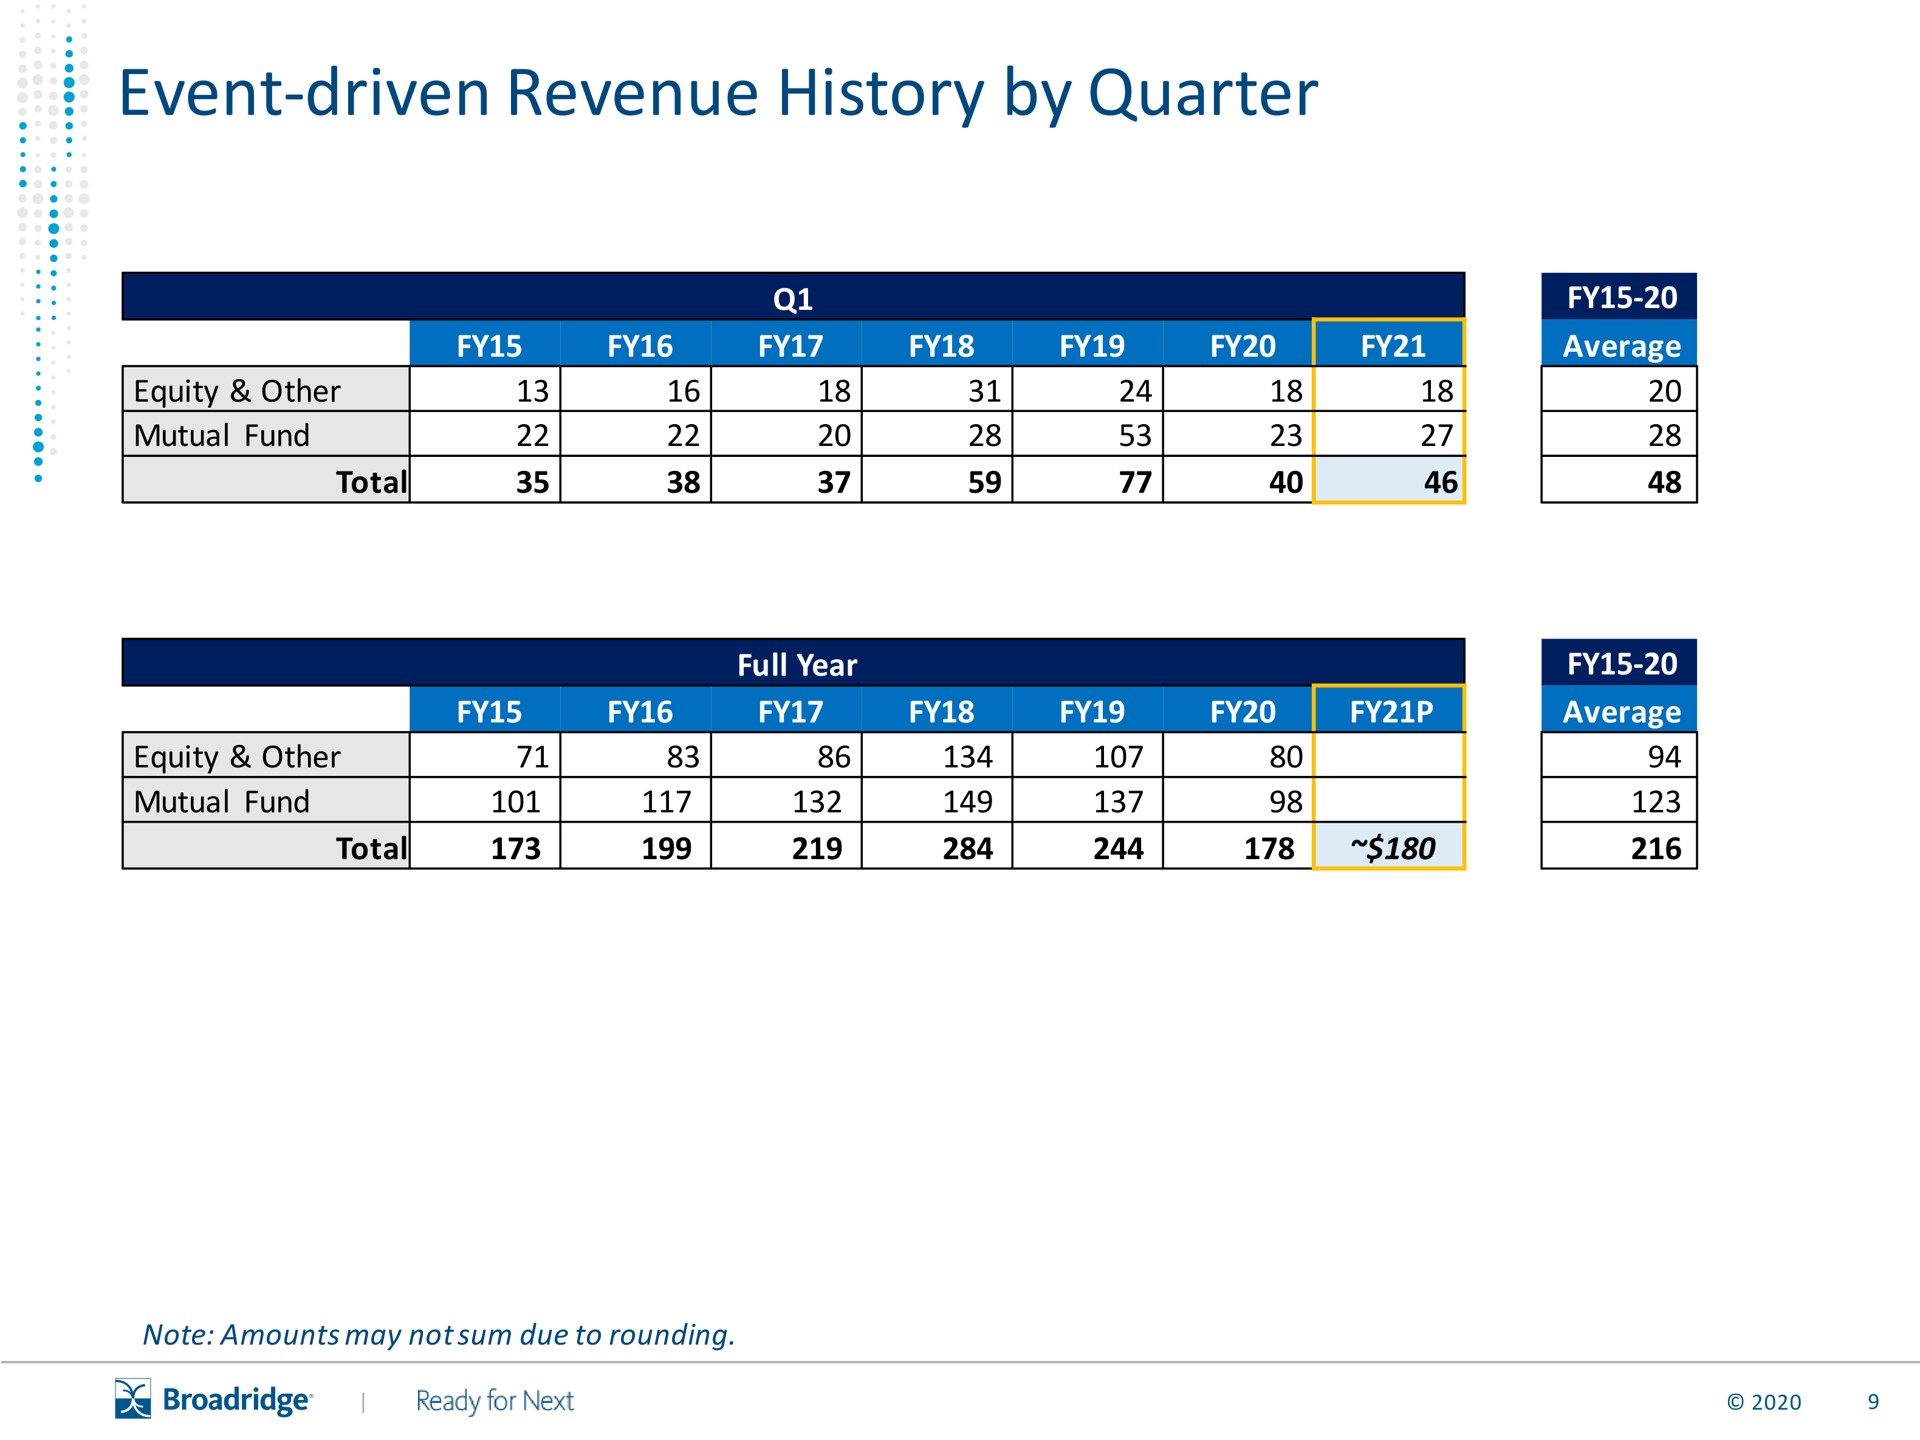Click the Broadridge logo in footer
This screenshot has width=1920, height=1440.
pos(214,1399)
